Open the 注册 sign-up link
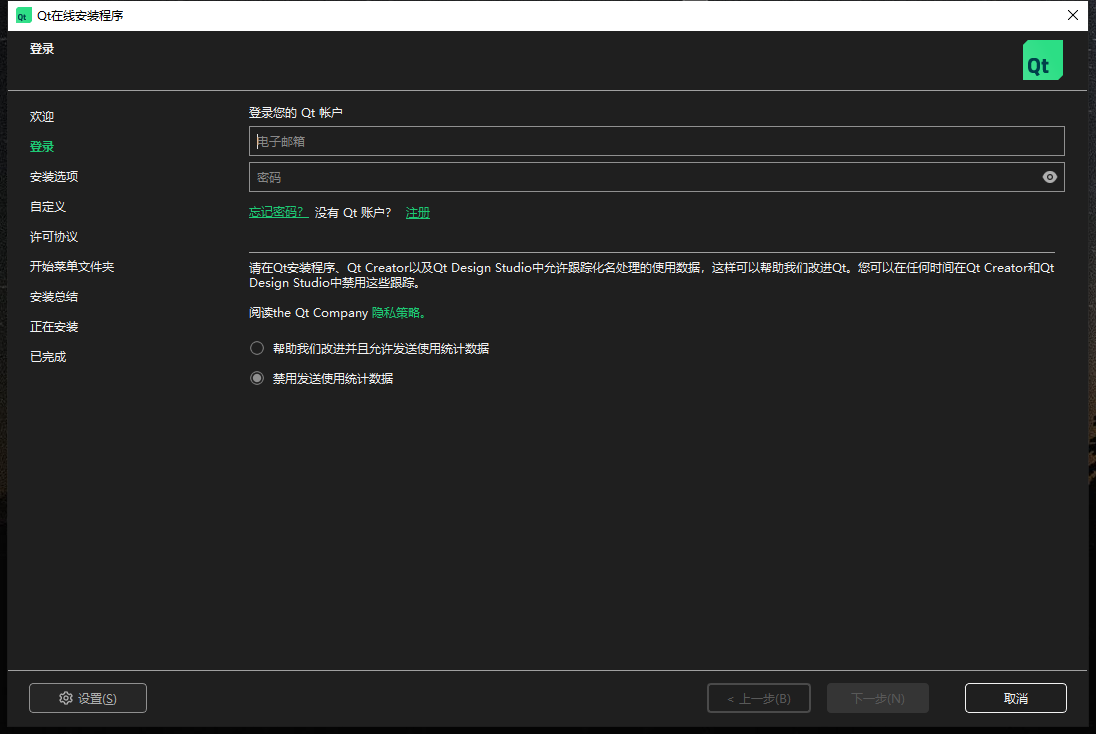Viewport: 1096px width, 734px height. pyautogui.click(x=418, y=213)
